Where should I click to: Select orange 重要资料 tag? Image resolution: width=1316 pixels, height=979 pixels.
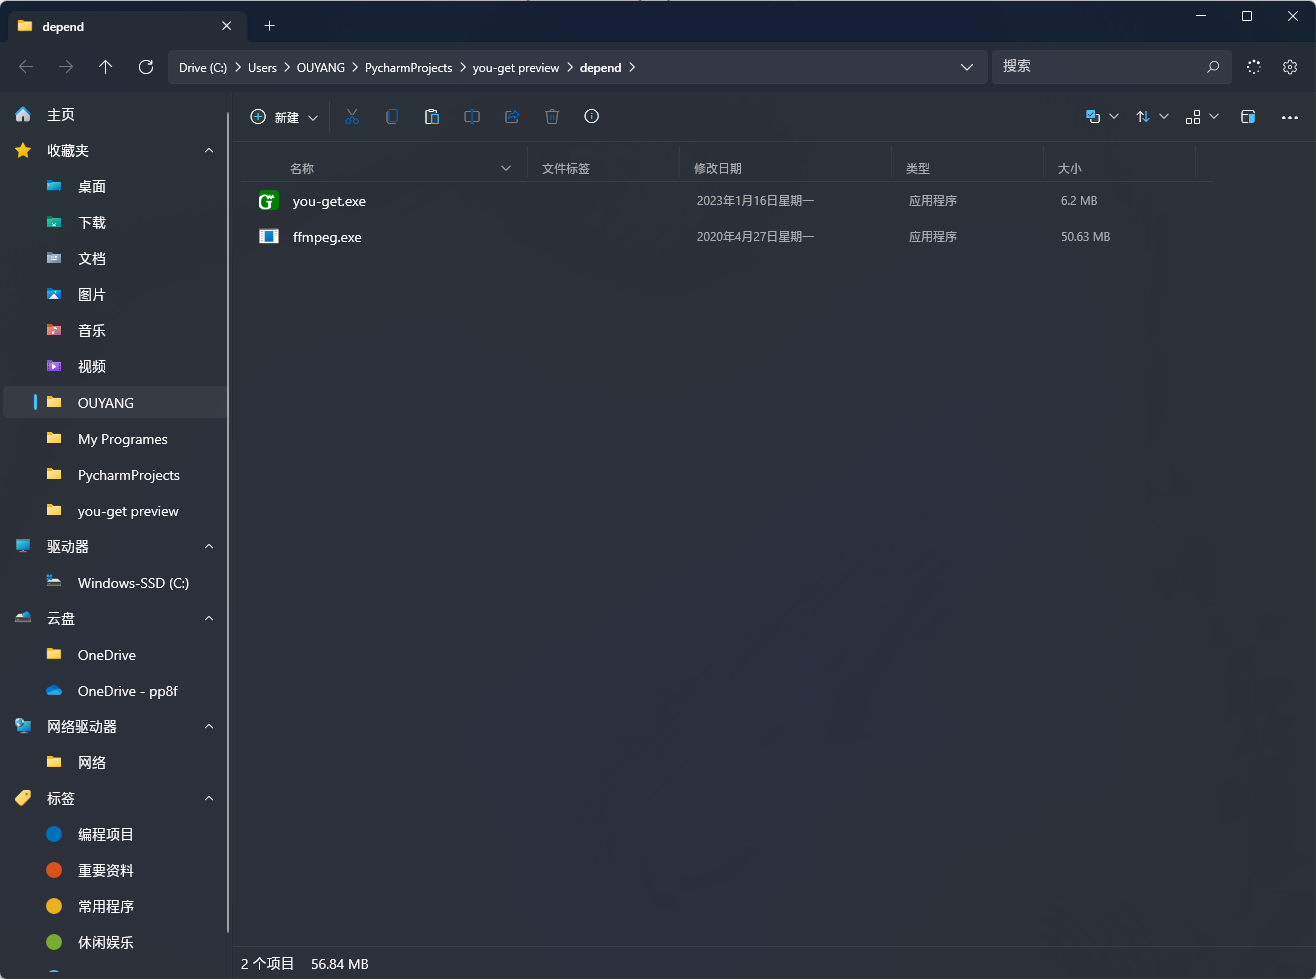pyautogui.click(x=116, y=871)
